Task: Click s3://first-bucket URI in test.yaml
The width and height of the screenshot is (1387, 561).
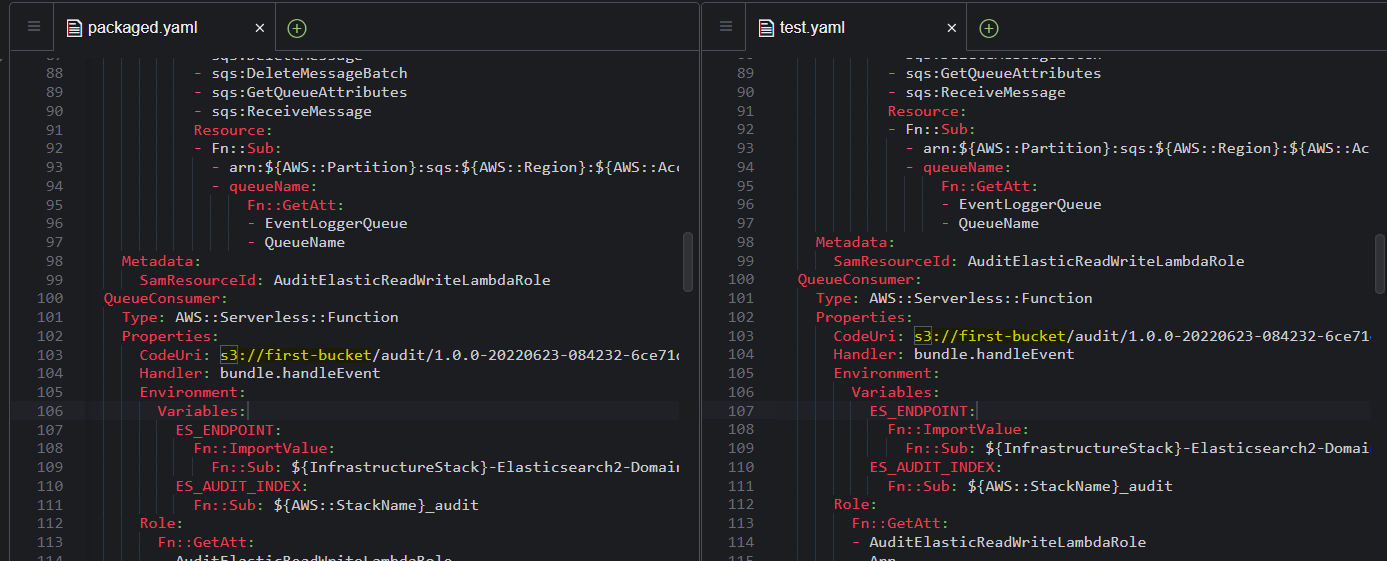Action: (990, 336)
